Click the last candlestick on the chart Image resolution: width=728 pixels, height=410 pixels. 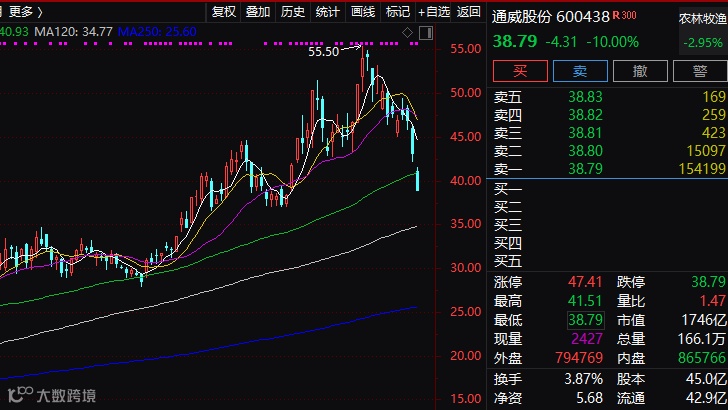[x=417, y=179]
